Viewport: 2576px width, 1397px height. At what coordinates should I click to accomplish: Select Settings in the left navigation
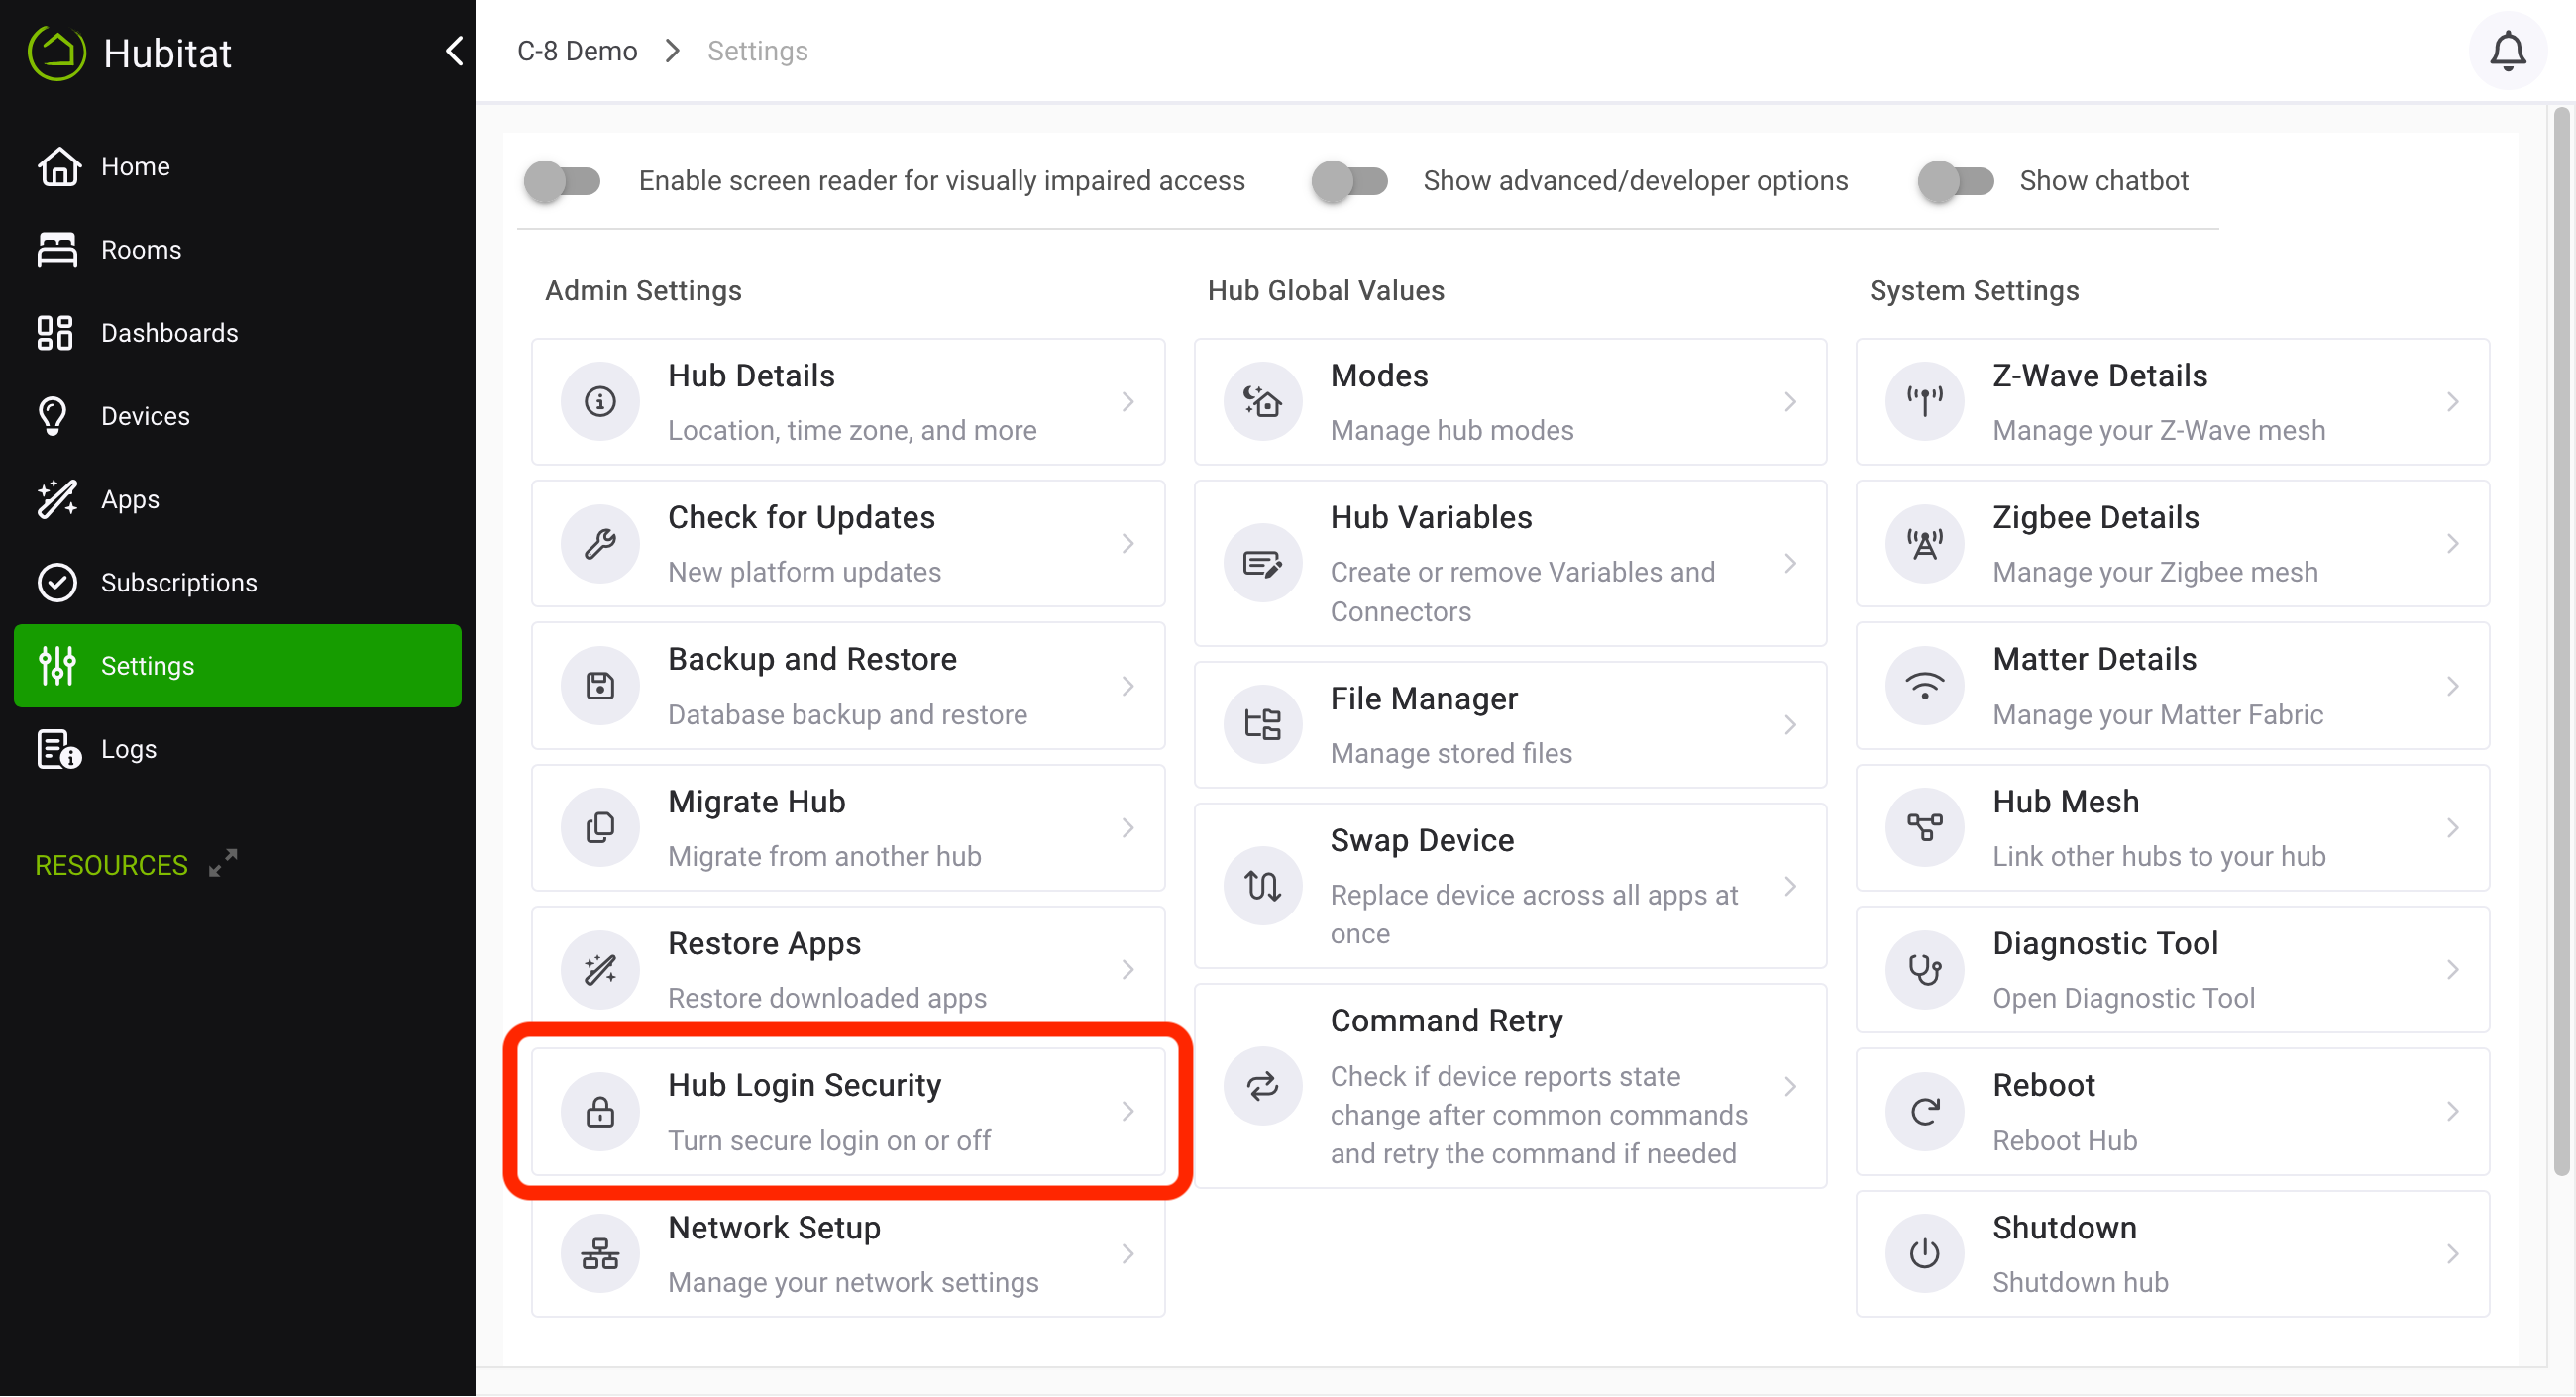pyautogui.click(x=147, y=665)
